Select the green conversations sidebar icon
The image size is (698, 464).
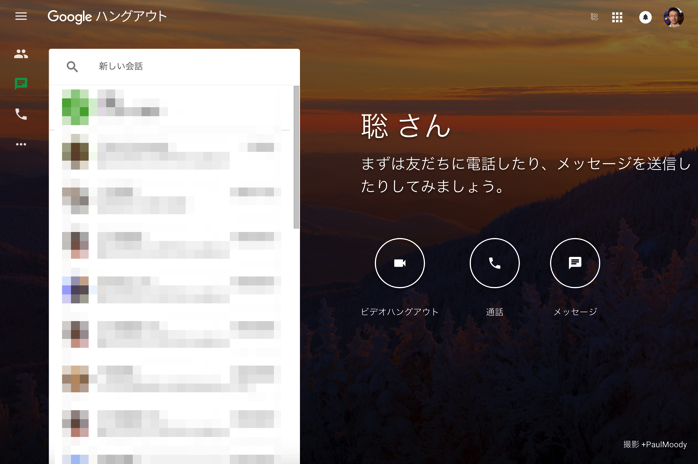click(x=21, y=83)
